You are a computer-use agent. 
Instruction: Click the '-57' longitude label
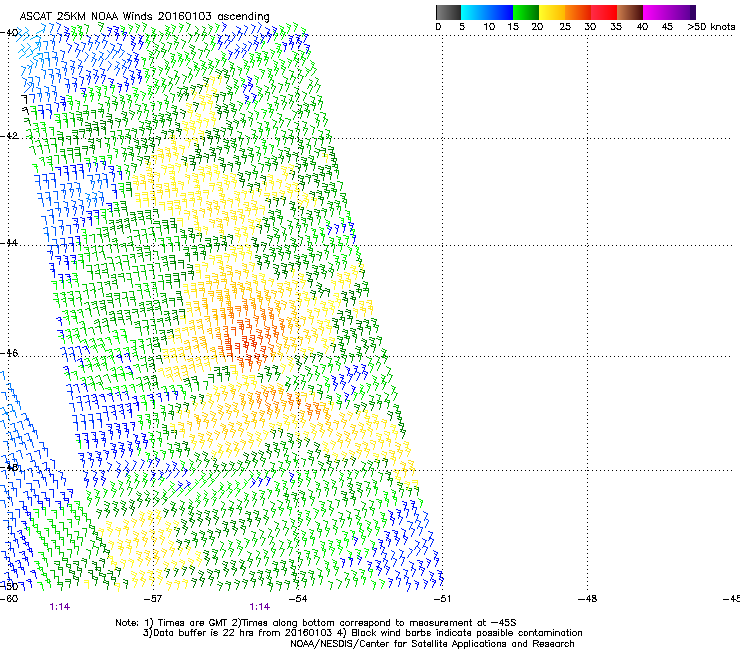pyautogui.click(x=153, y=599)
